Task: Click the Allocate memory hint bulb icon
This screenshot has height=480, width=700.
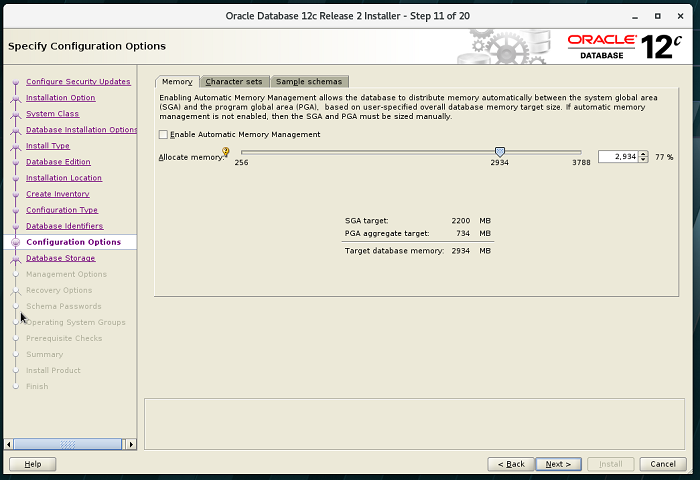Action: pos(226,153)
